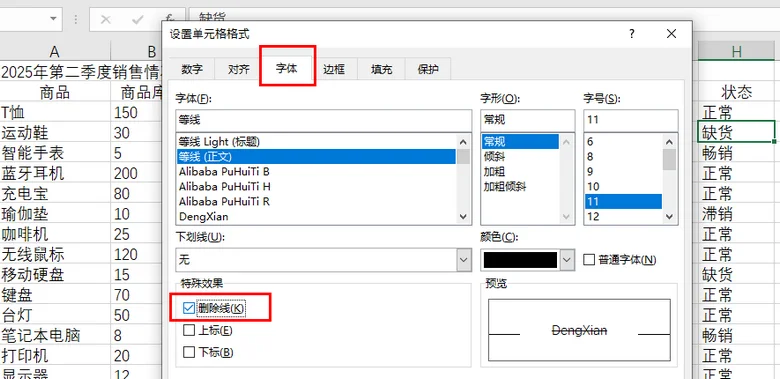Choose DengXian in font list
Viewport: 780px width, 379px height.
point(316,216)
